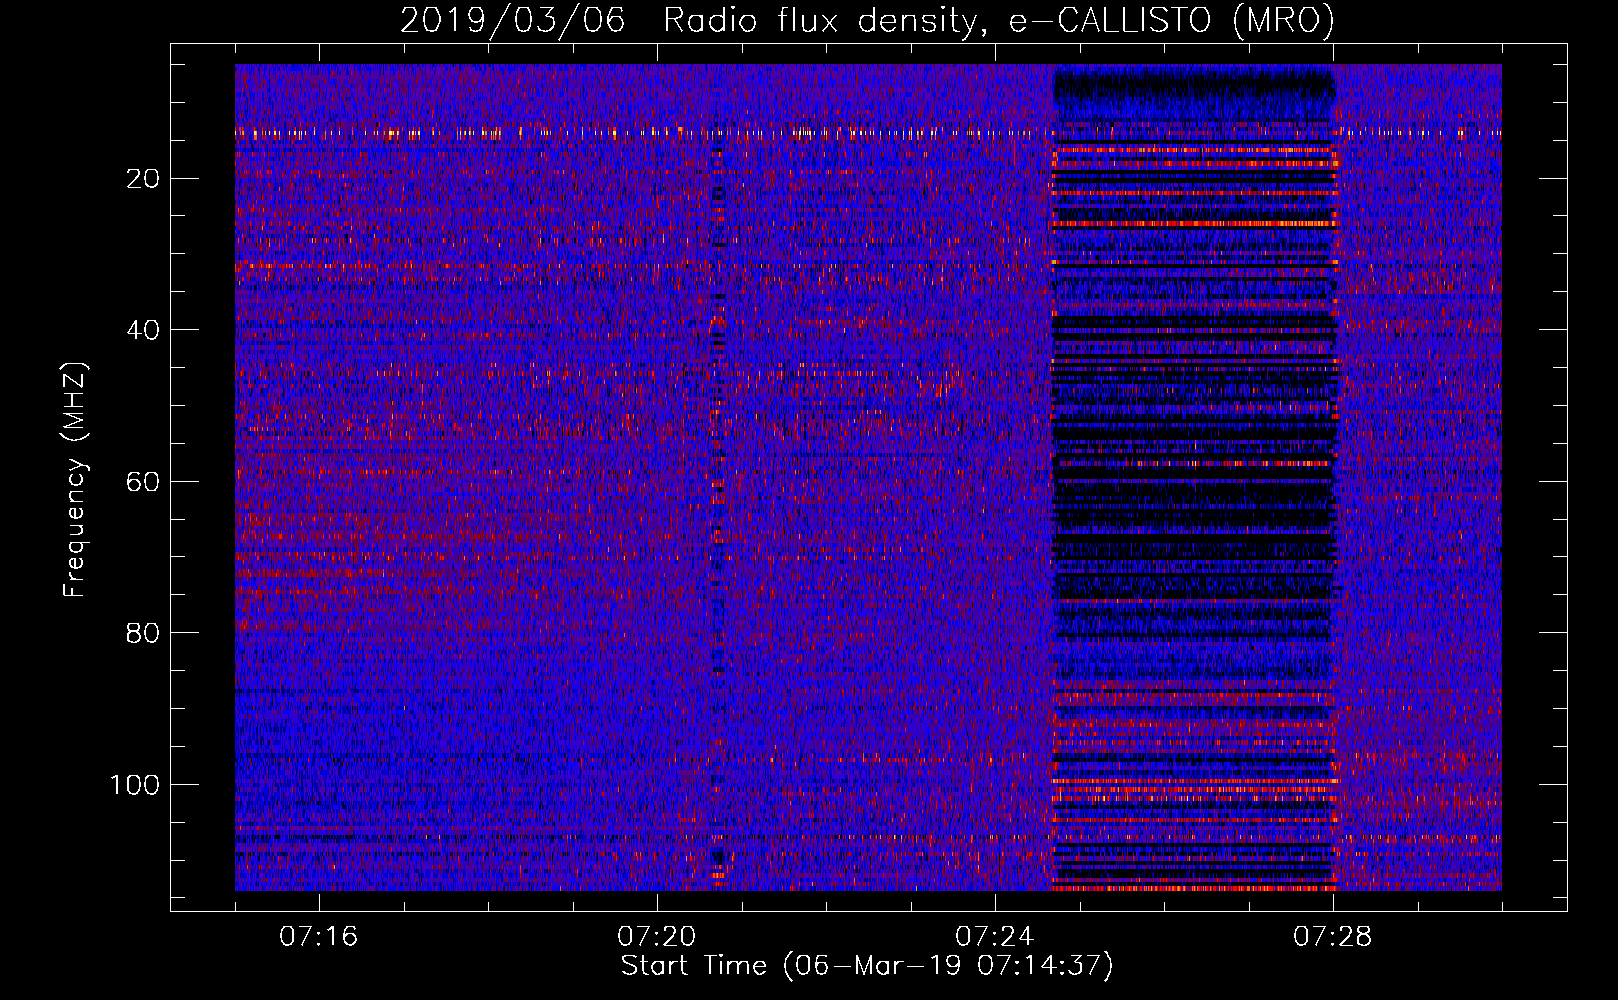
Task: Click the 100 frequency tick label
Action: tap(135, 785)
